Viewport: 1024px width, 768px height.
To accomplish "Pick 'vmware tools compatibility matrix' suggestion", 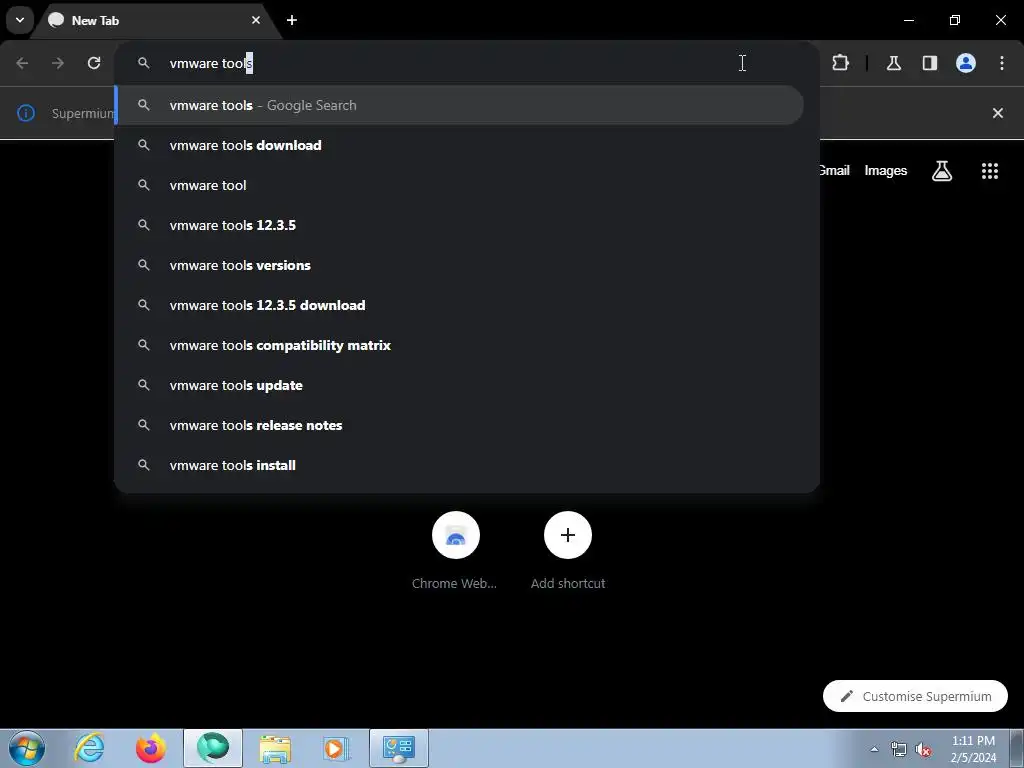I will (460, 345).
